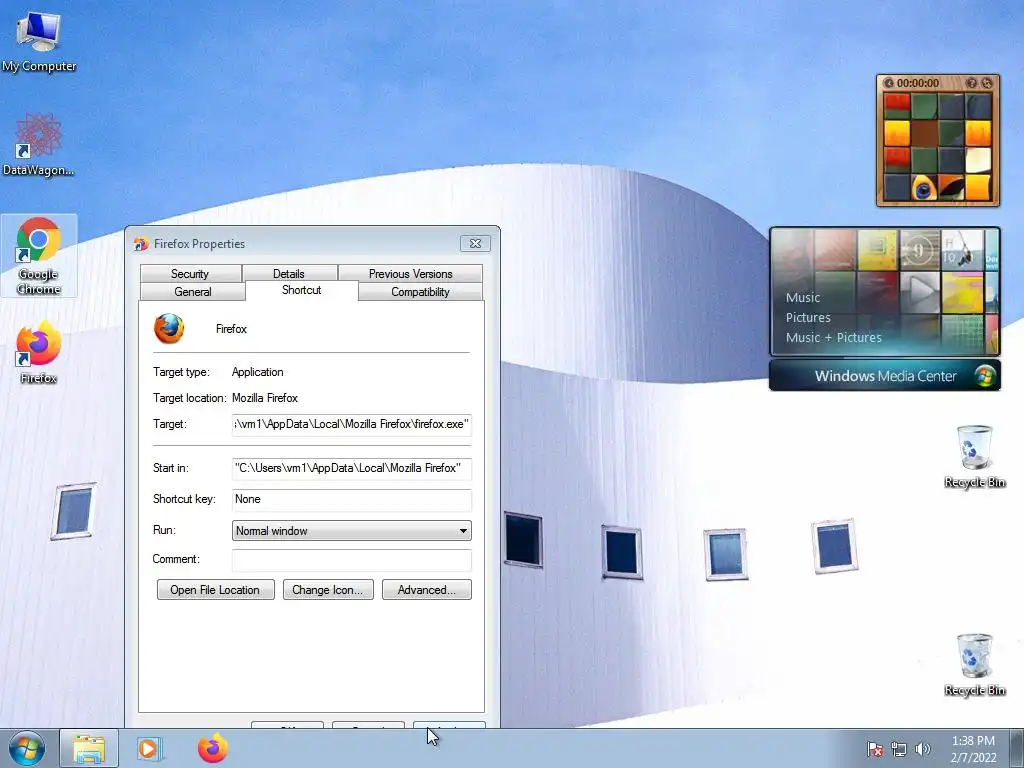Click the back arrow on the puzzle gadget
1024x768 pixels.
point(889,83)
